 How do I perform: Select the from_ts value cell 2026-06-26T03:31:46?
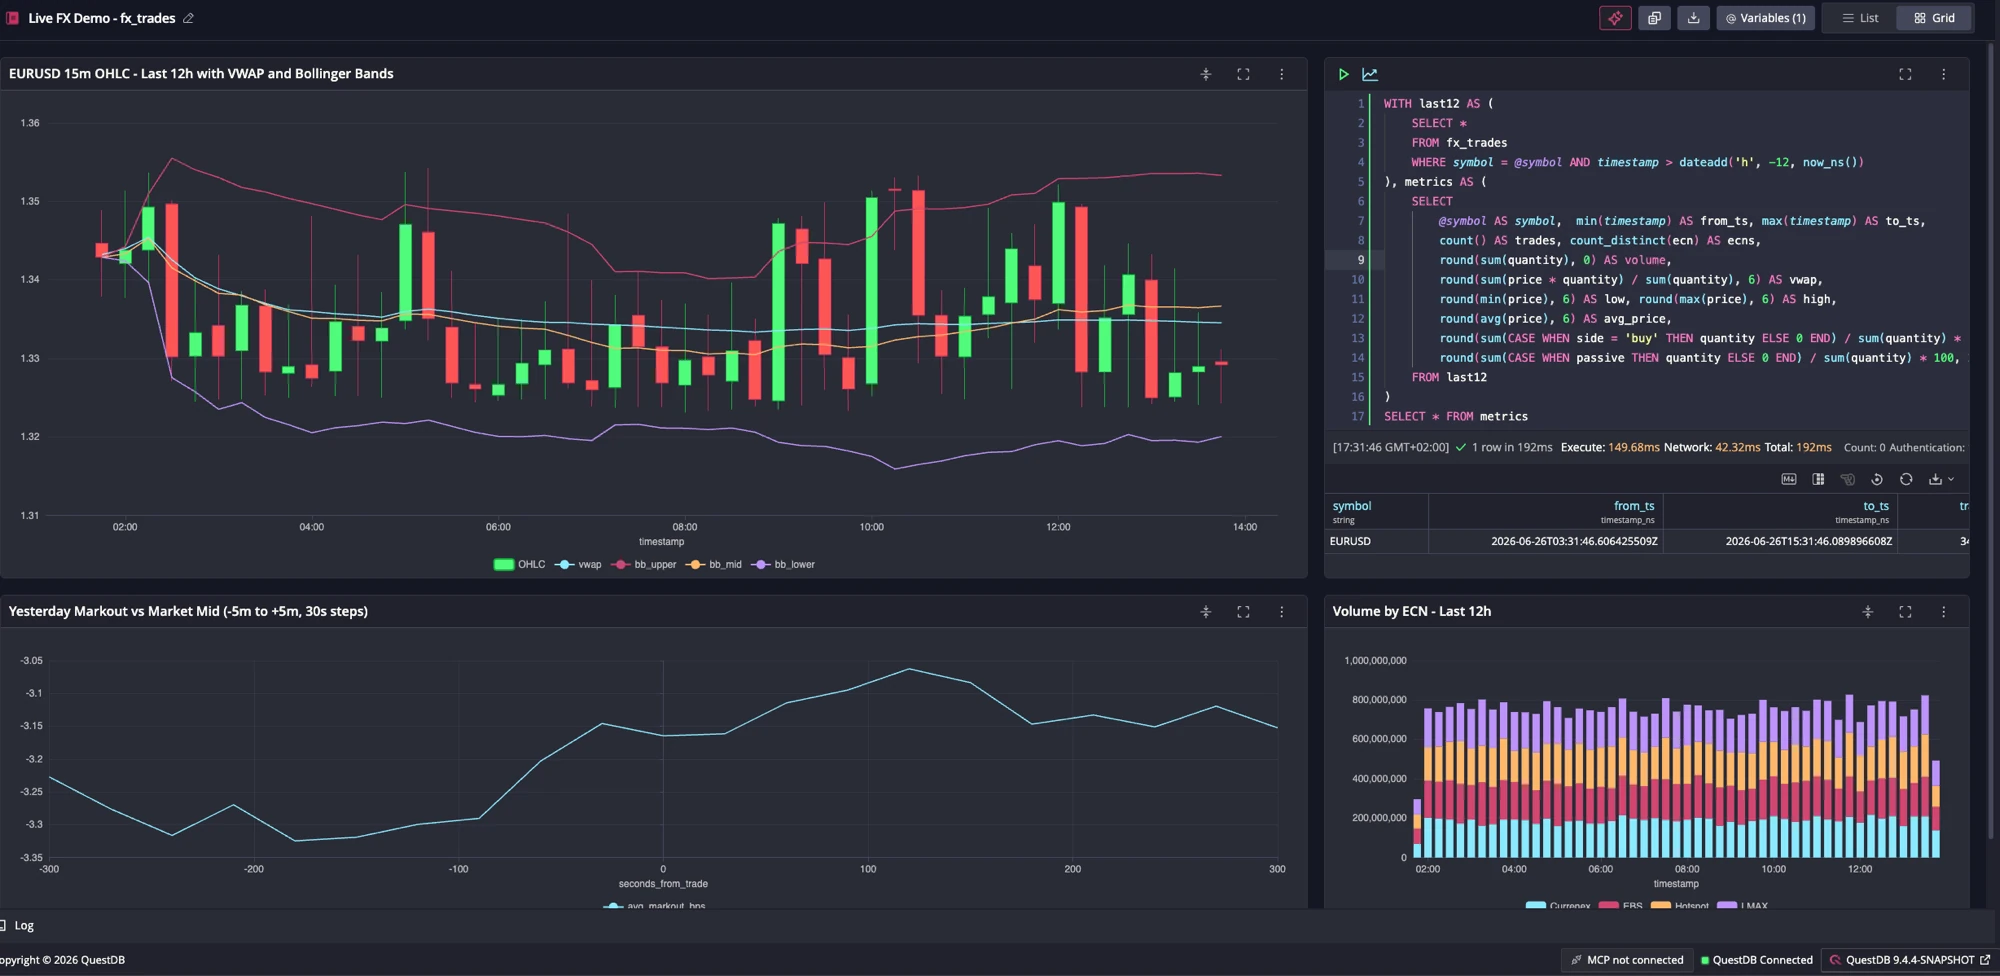coord(1545,541)
